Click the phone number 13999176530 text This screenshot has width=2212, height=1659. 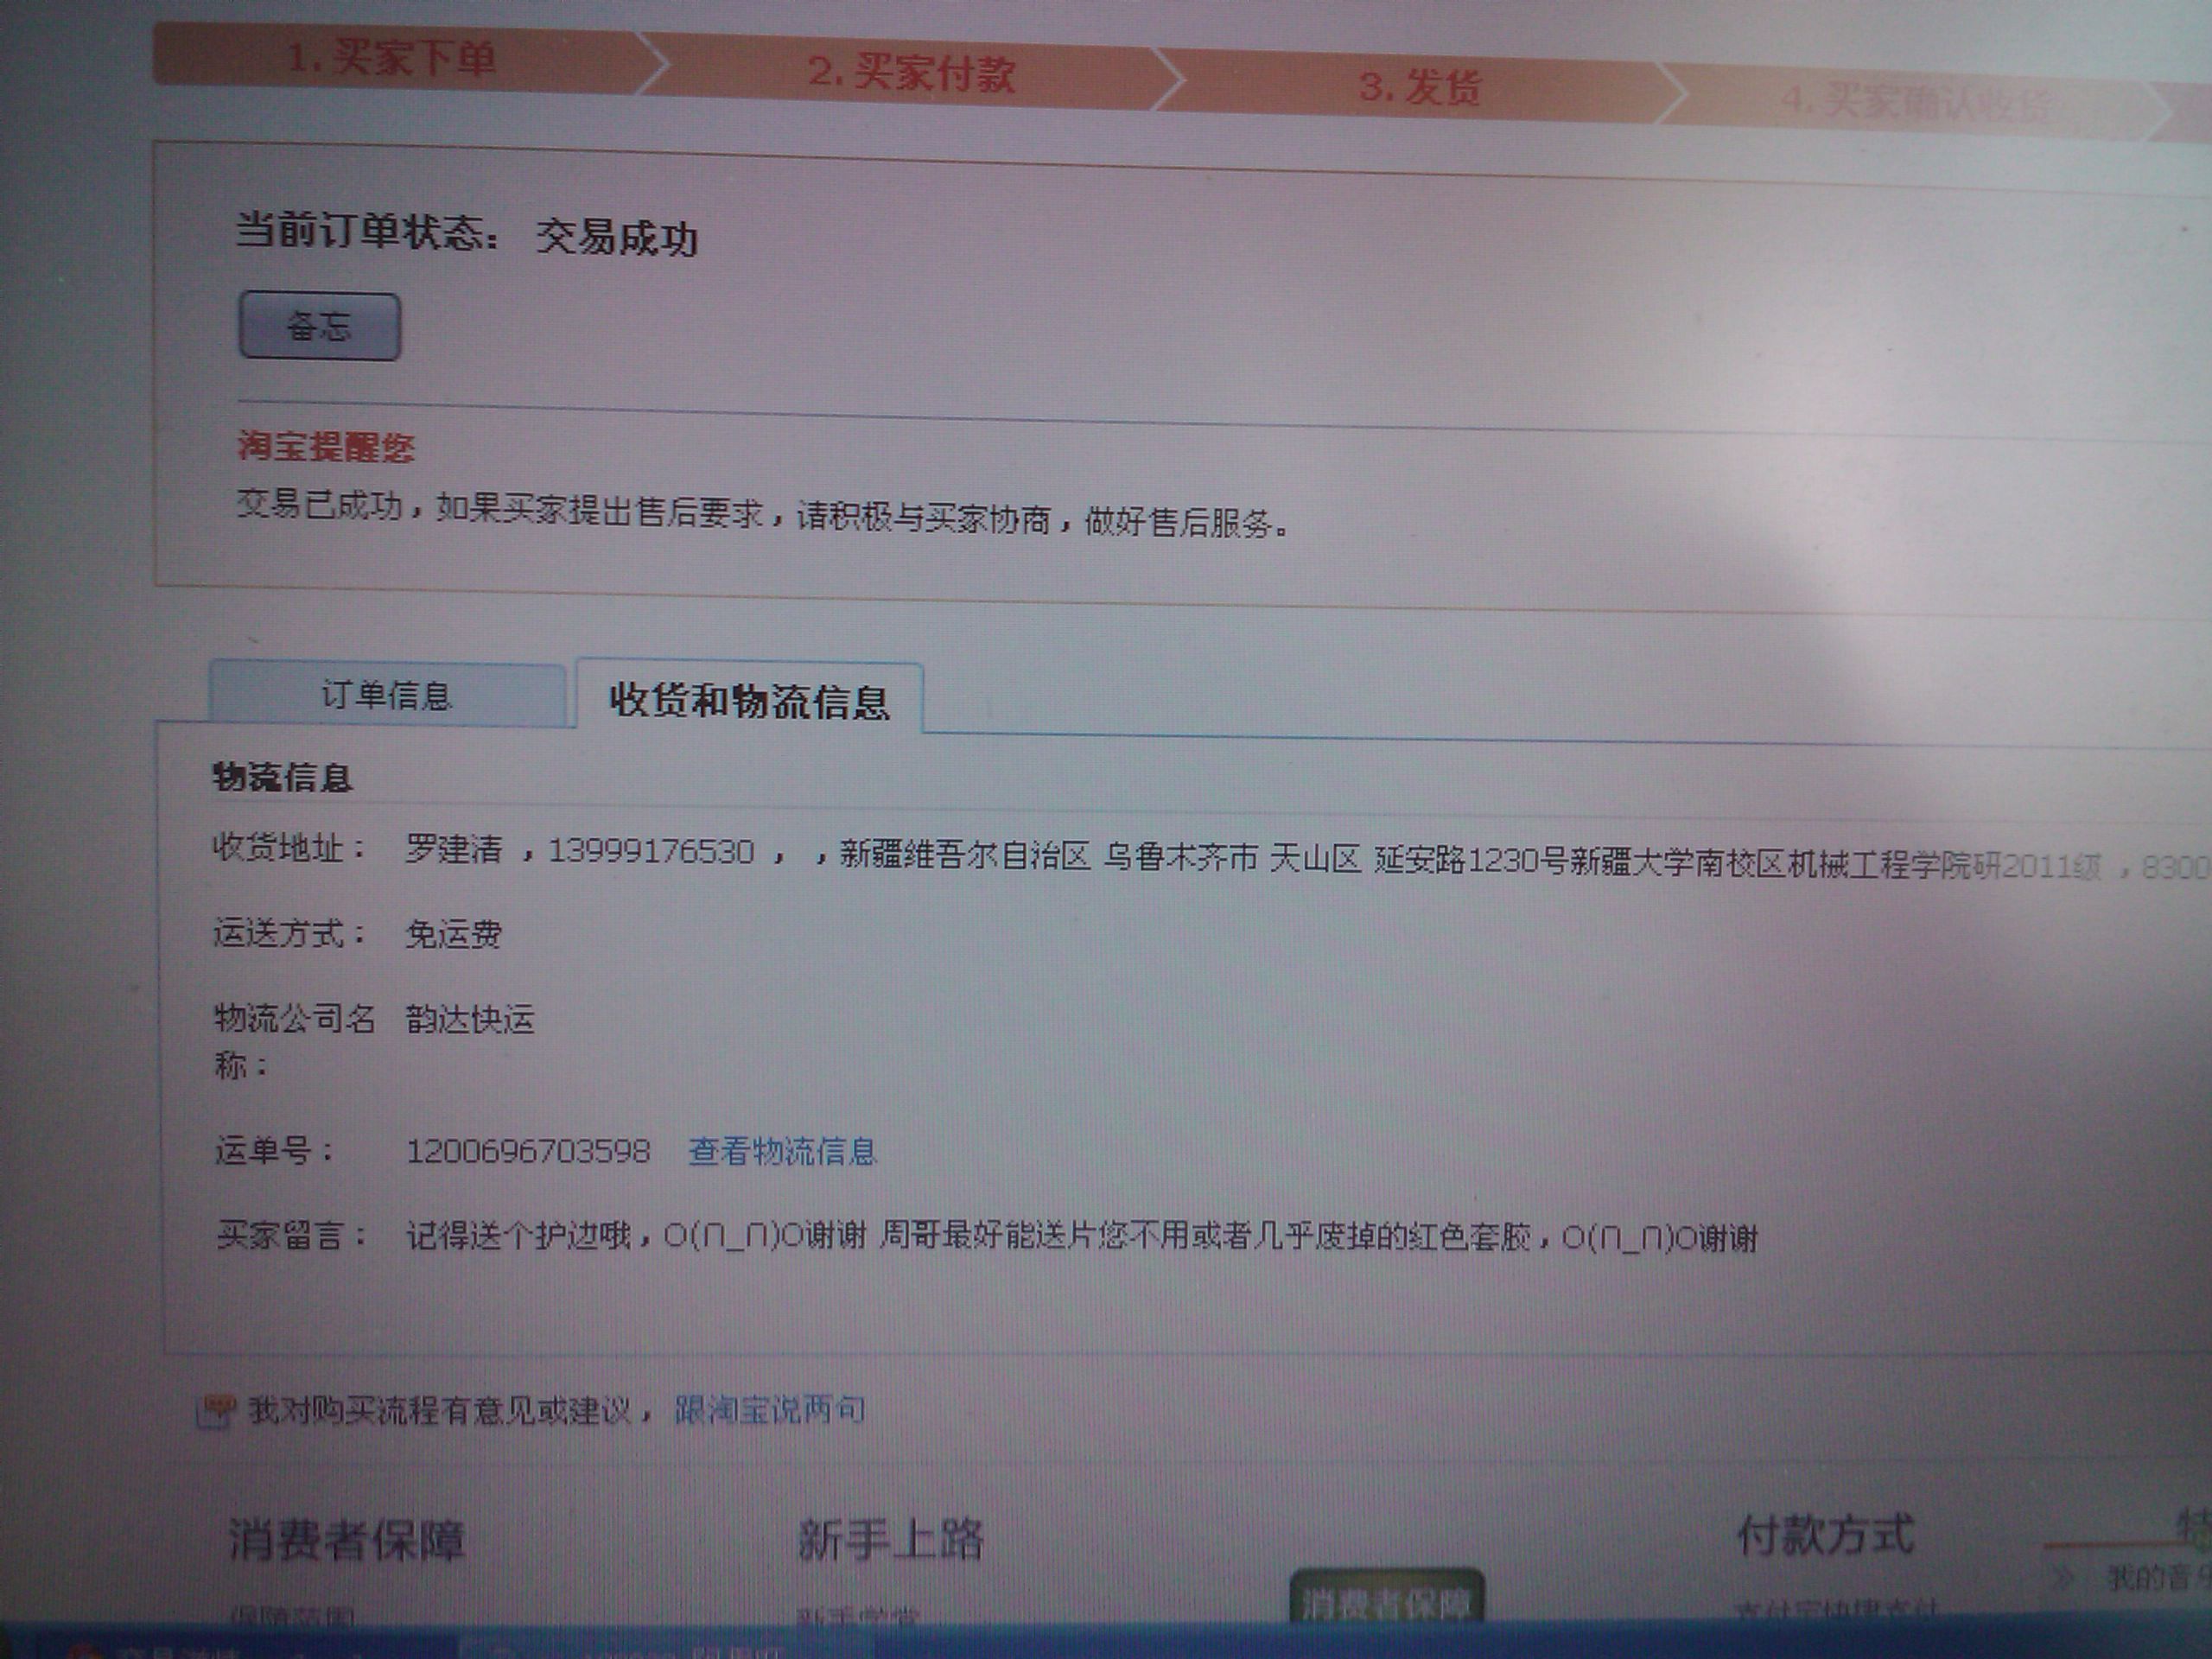651,851
